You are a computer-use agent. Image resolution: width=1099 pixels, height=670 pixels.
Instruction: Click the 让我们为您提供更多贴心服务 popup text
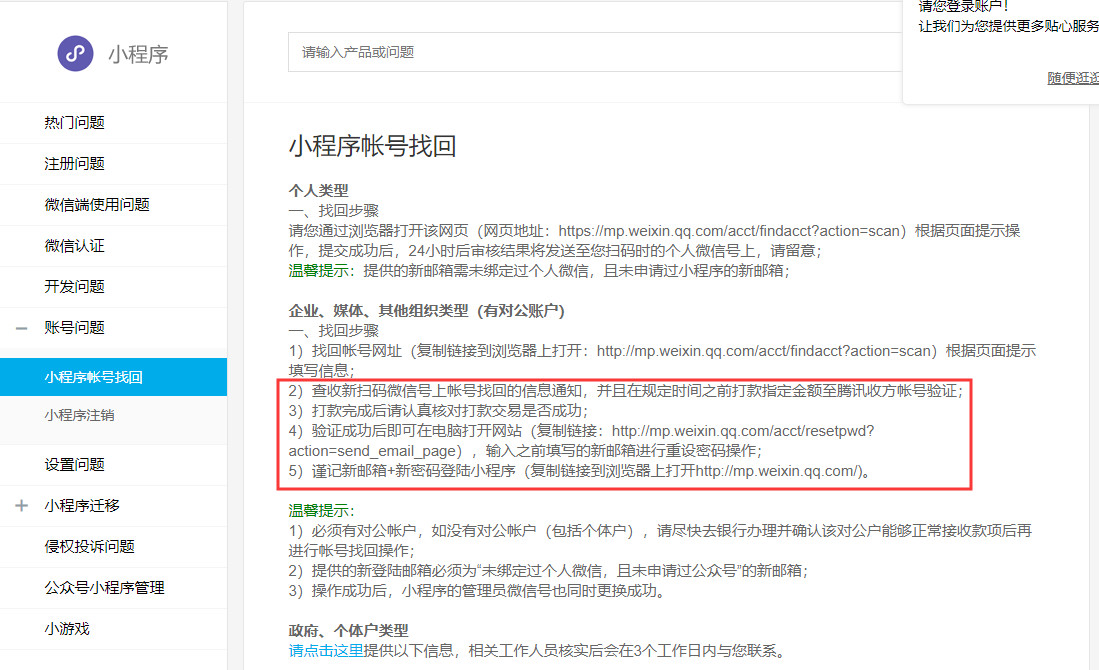click(x=1009, y=26)
